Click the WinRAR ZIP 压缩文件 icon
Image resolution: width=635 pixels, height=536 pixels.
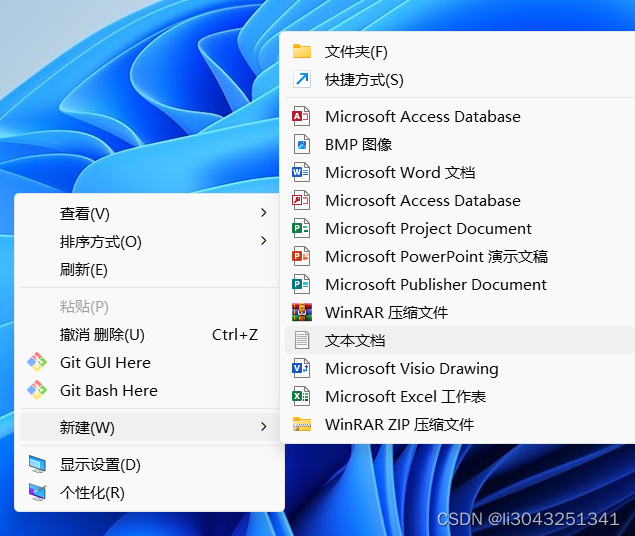[x=302, y=424]
